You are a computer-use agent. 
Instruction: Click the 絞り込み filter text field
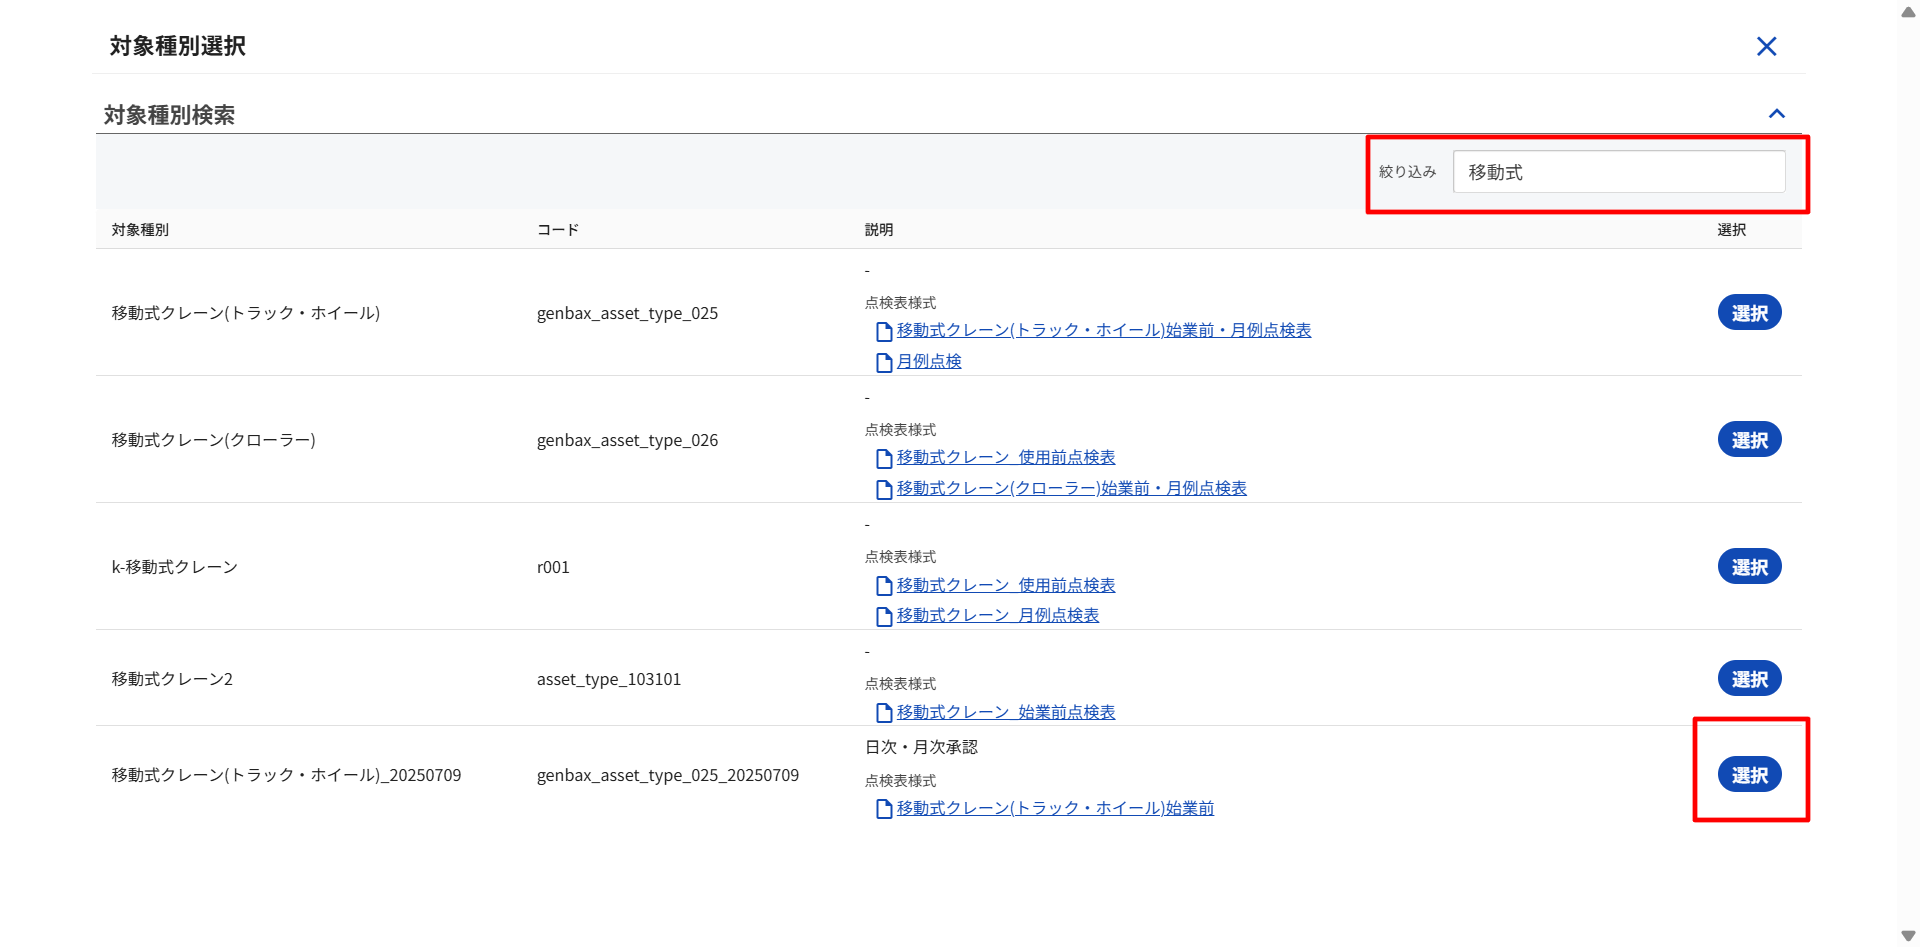tap(1618, 172)
